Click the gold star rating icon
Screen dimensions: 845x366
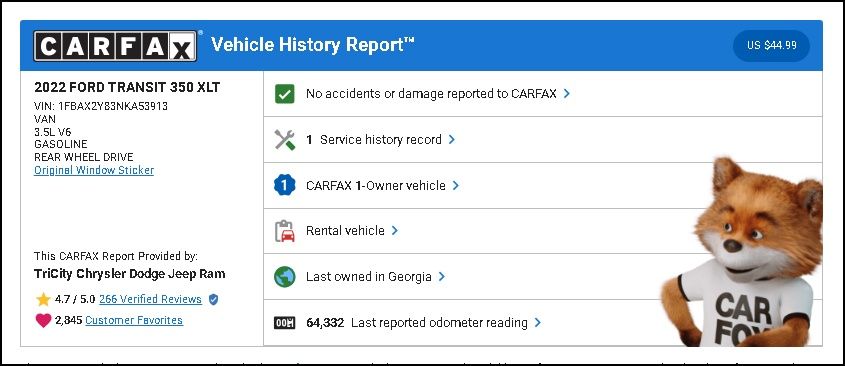[43, 299]
